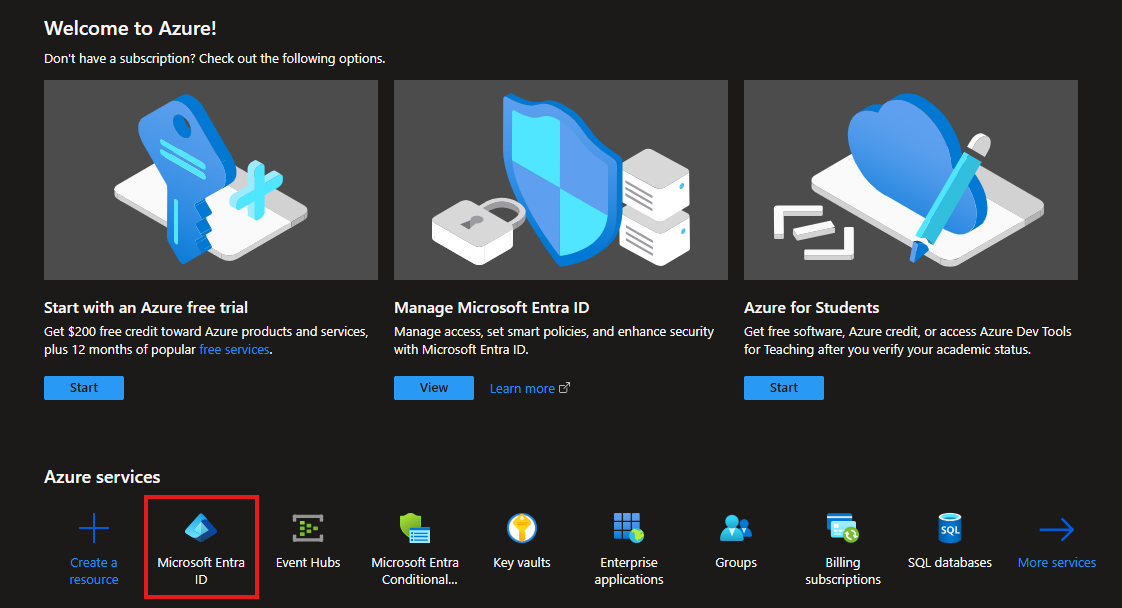
Task: Click the More services link text
Action: pos(1057,563)
